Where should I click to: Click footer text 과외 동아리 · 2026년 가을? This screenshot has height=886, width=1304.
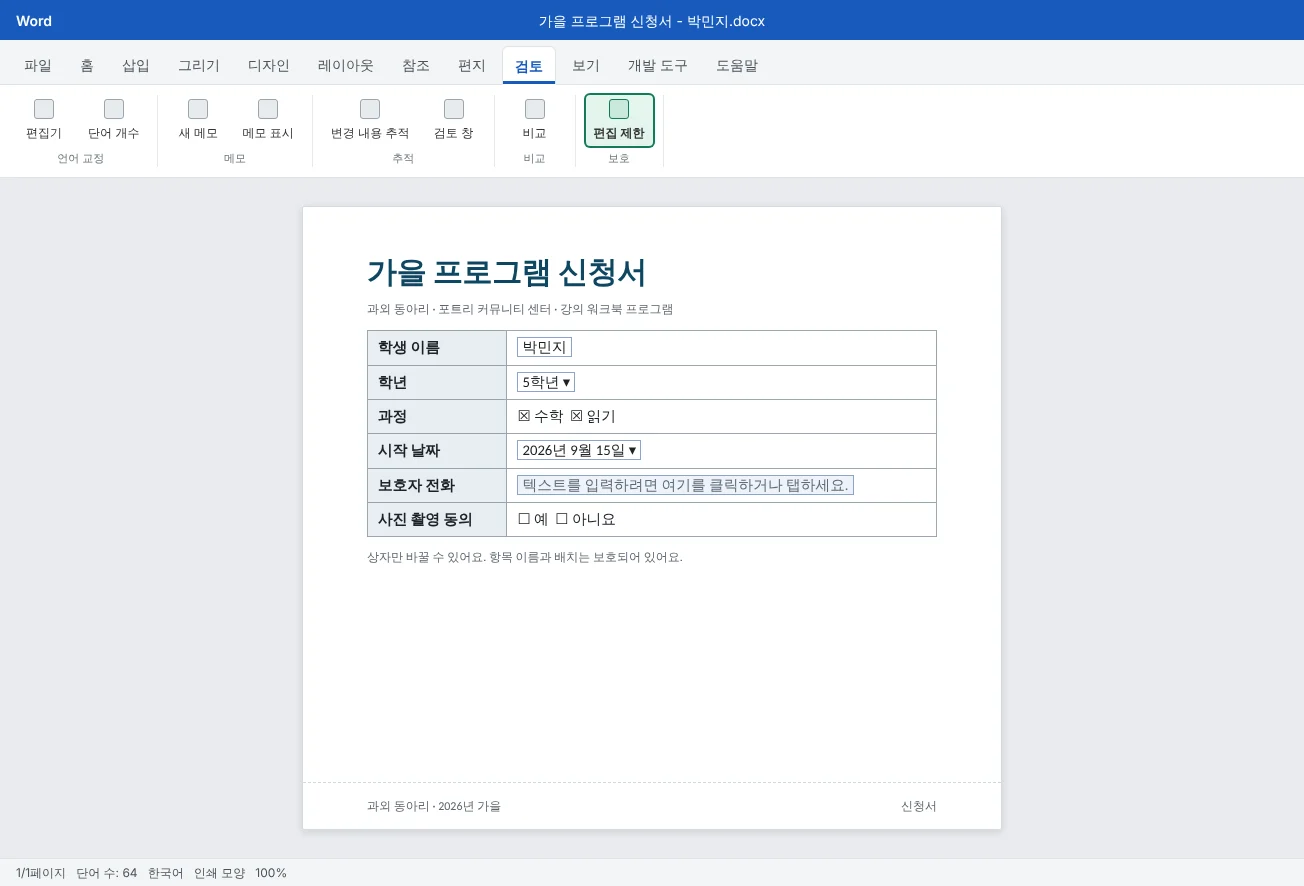pos(434,806)
